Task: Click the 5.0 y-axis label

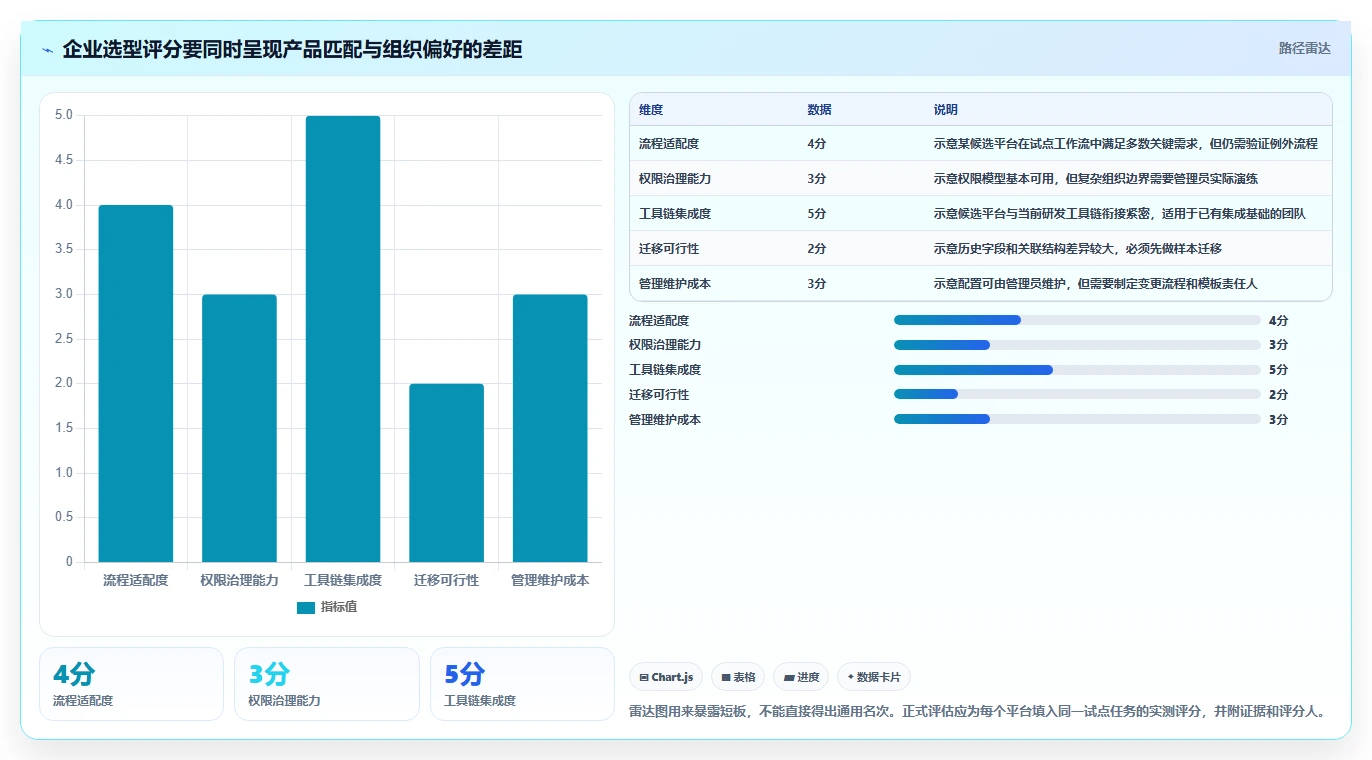Action: tap(64, 115)
